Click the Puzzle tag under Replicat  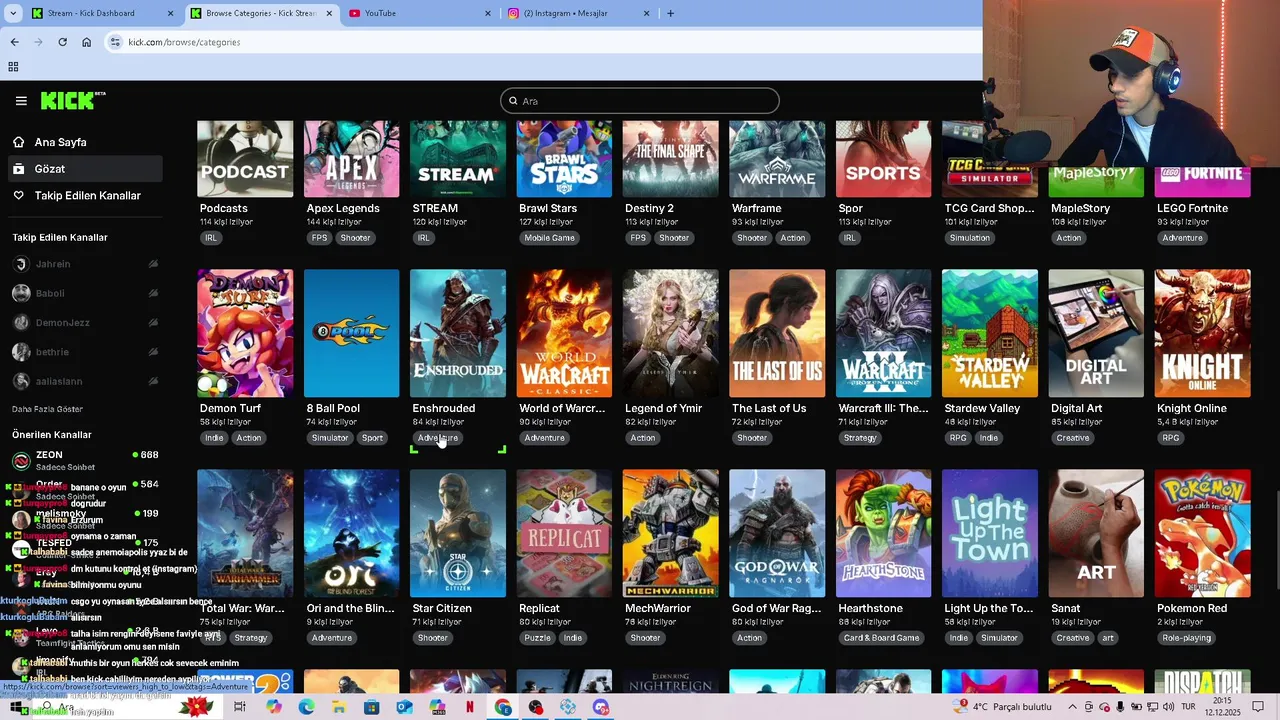(537, 638)
